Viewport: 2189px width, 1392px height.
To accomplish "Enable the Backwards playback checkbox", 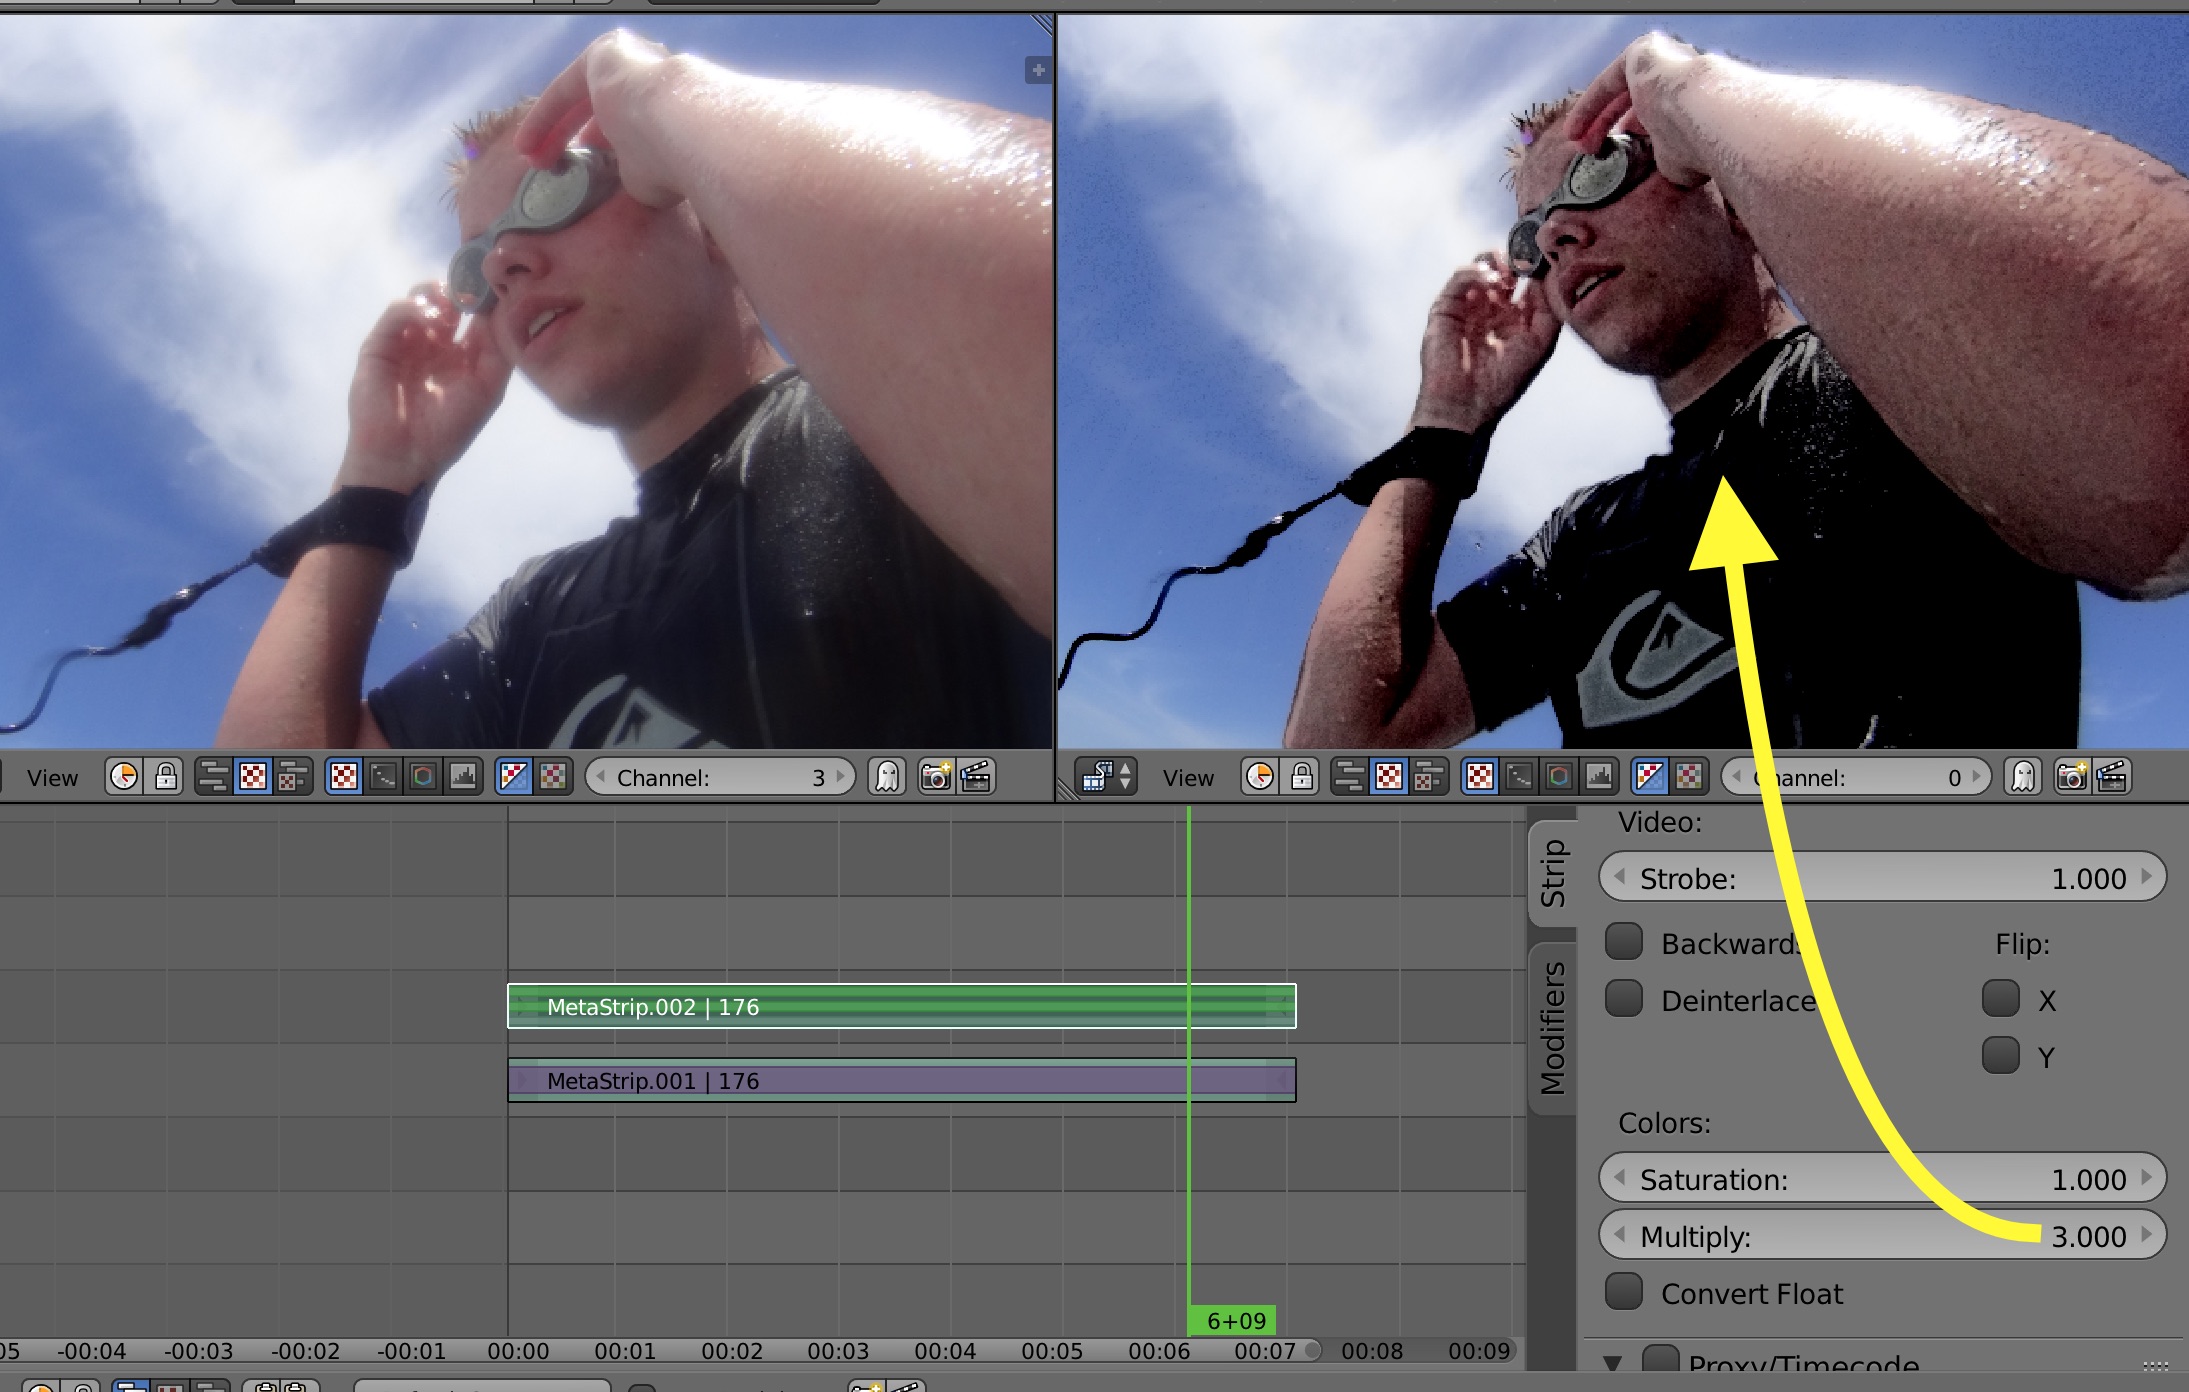I will [x=1623, y=941].
